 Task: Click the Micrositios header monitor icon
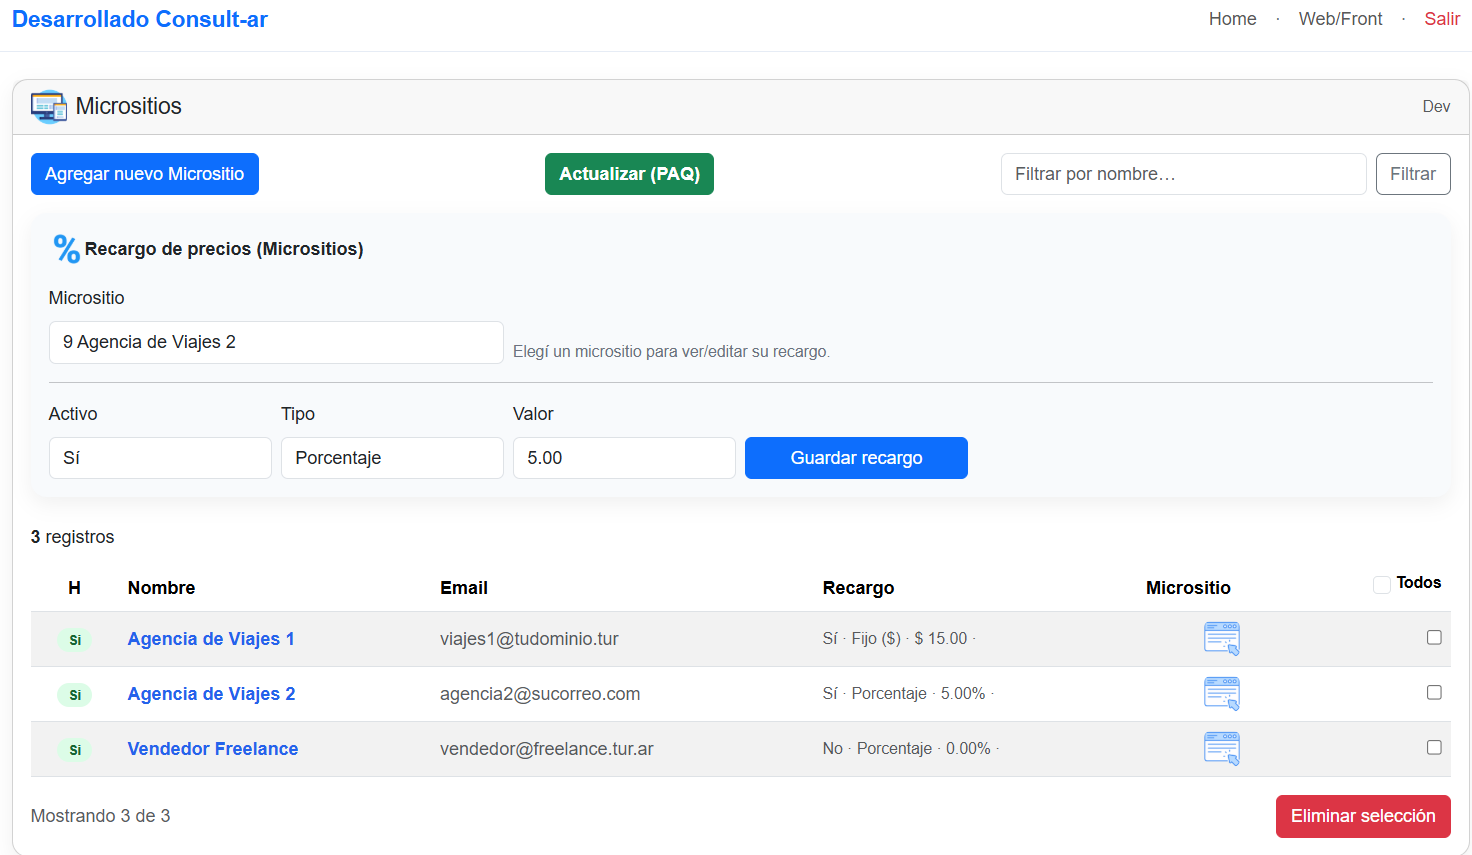click(x=48, y=107)
